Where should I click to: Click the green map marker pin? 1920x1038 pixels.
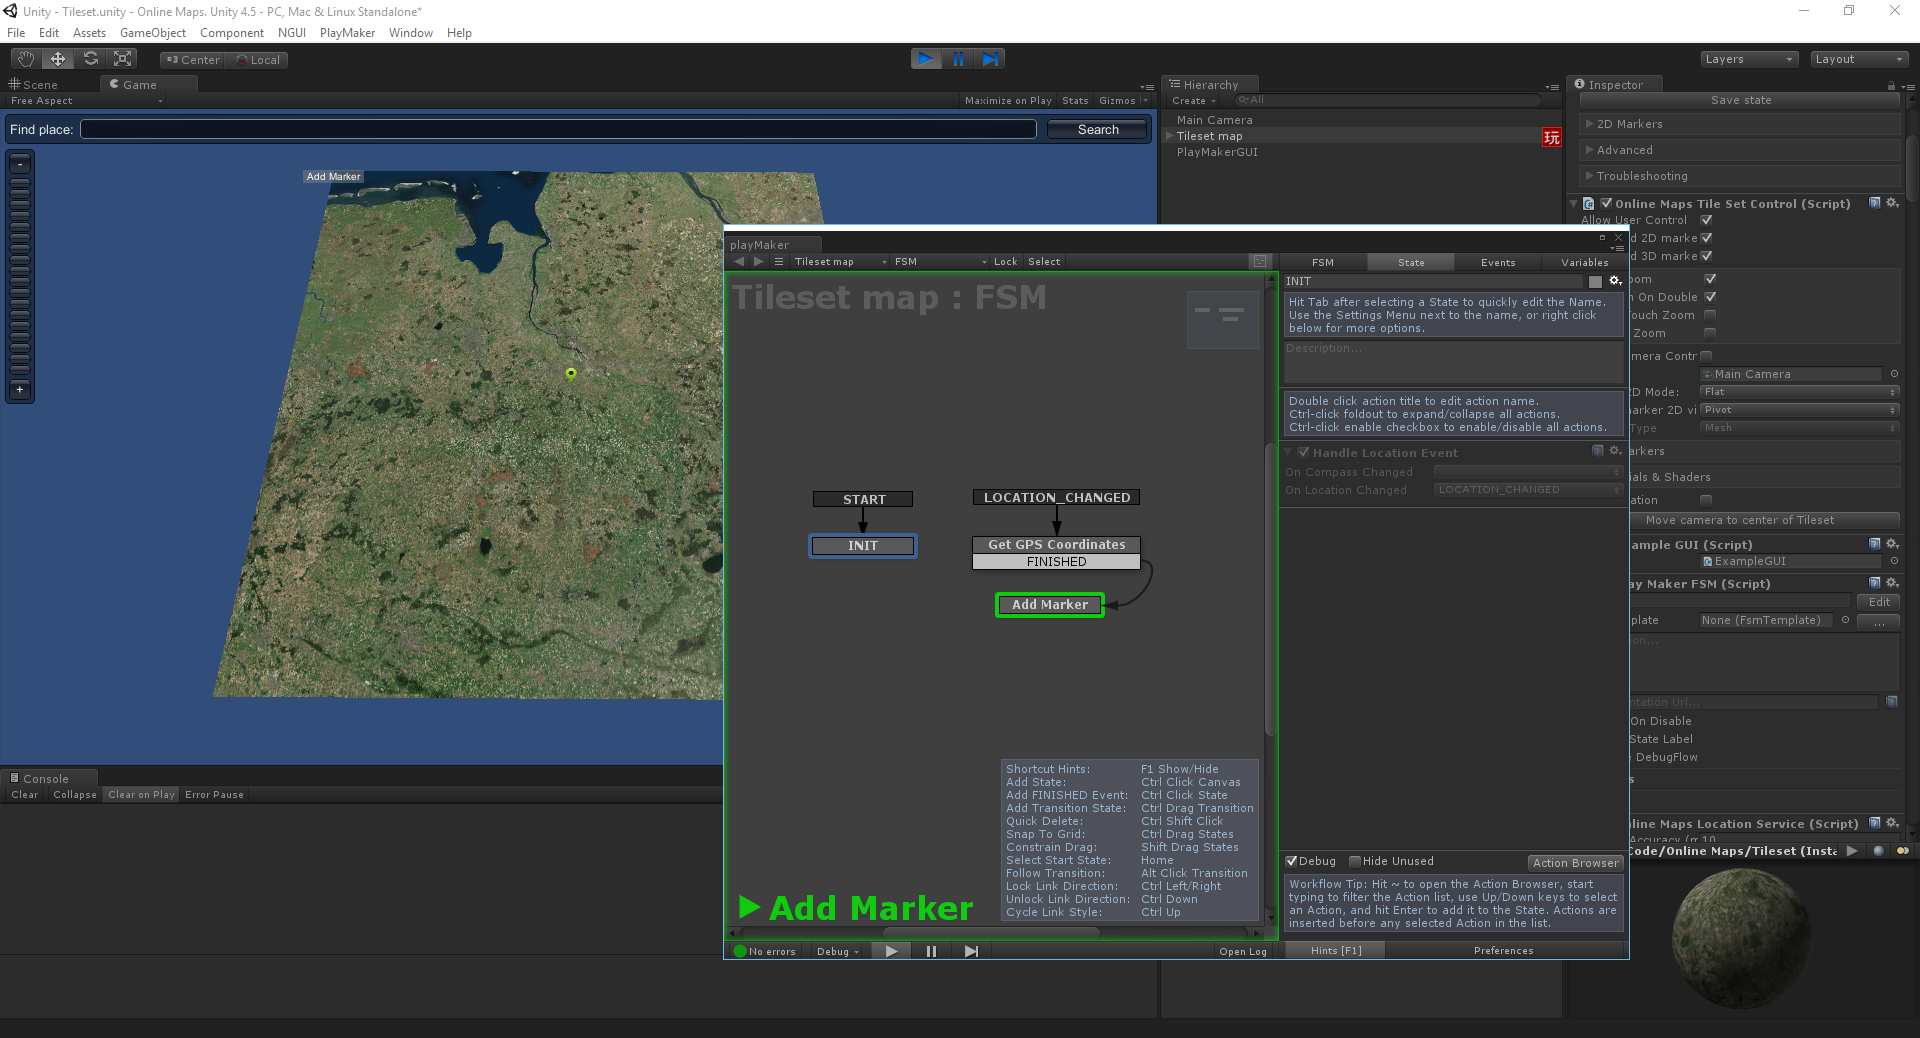tap(571, 374)
